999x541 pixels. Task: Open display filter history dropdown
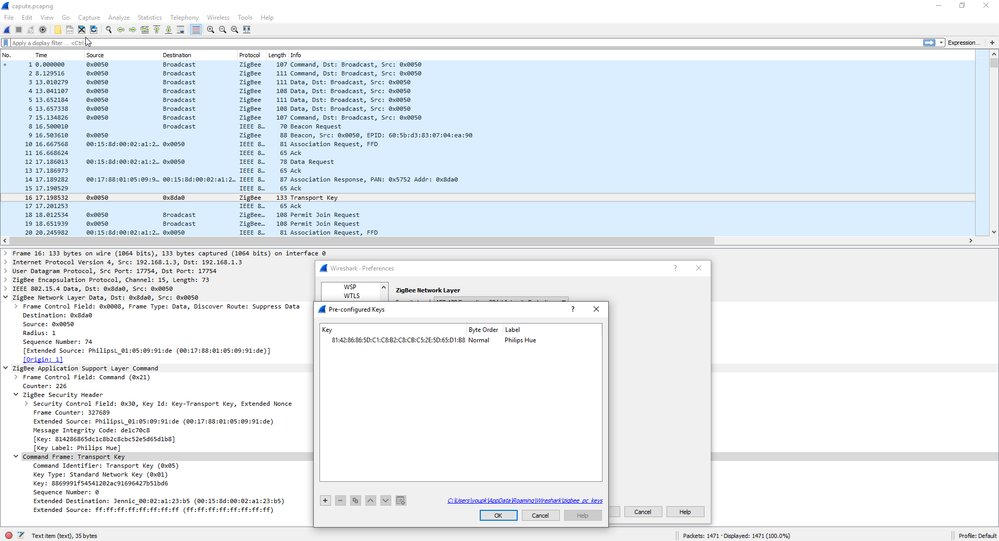(941, 43)
